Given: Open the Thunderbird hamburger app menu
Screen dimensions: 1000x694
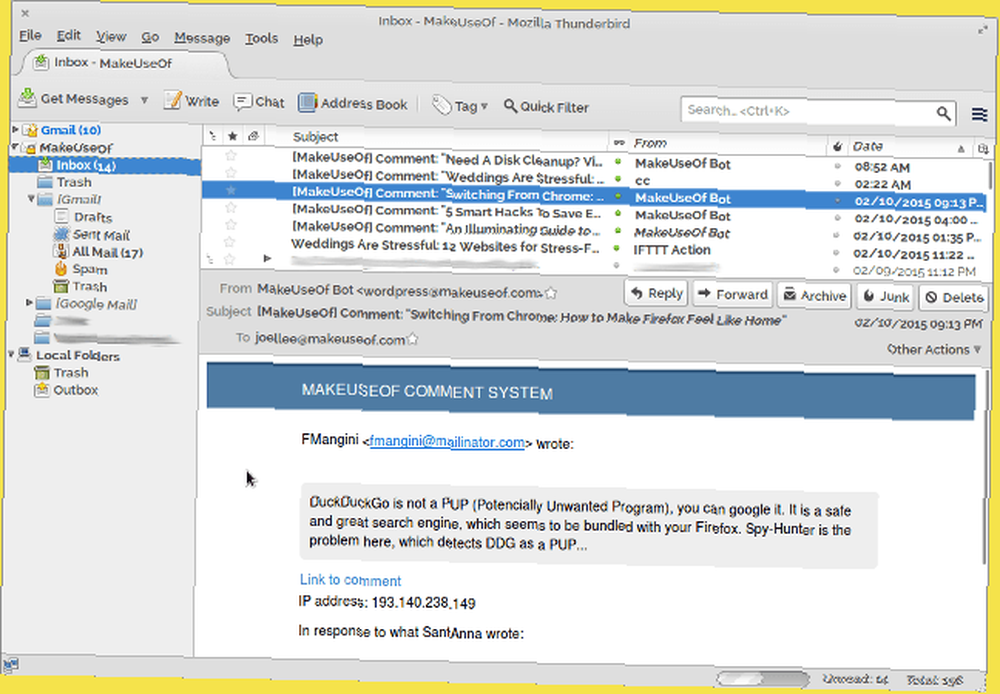Looking at the screenshot, I should click(980, 114).
